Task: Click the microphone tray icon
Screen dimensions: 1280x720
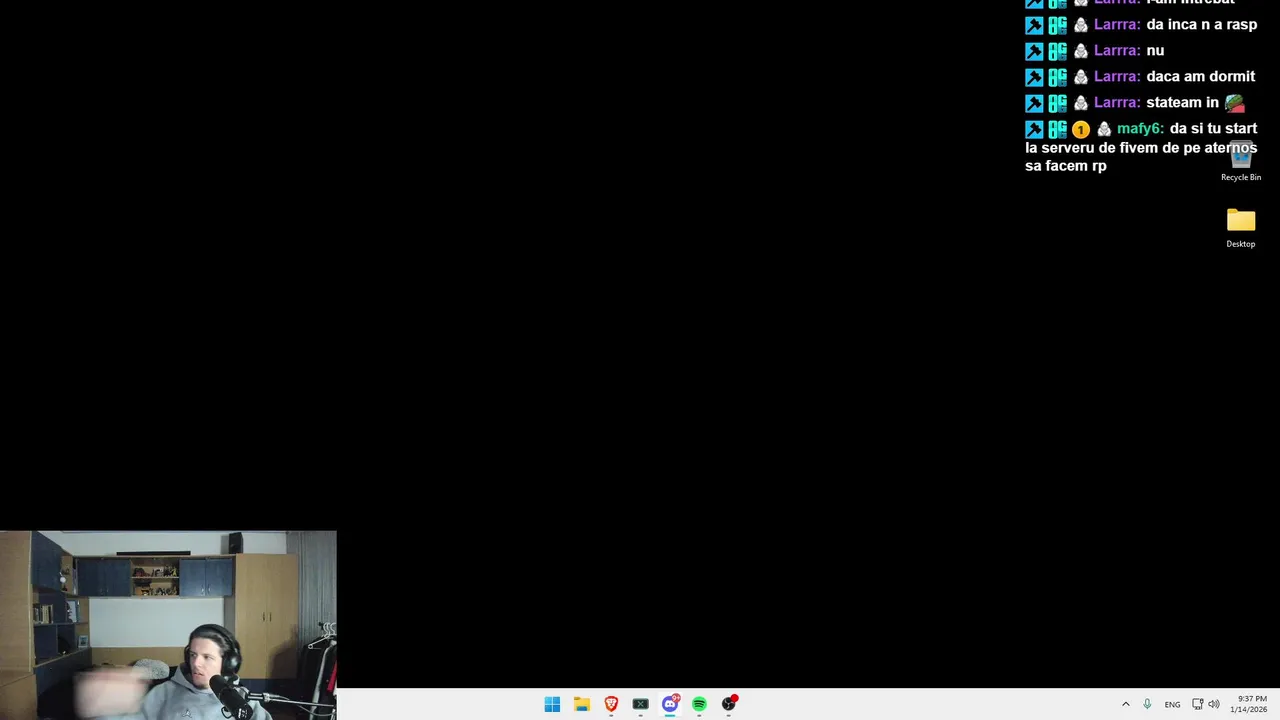Action: (1147, 704)
